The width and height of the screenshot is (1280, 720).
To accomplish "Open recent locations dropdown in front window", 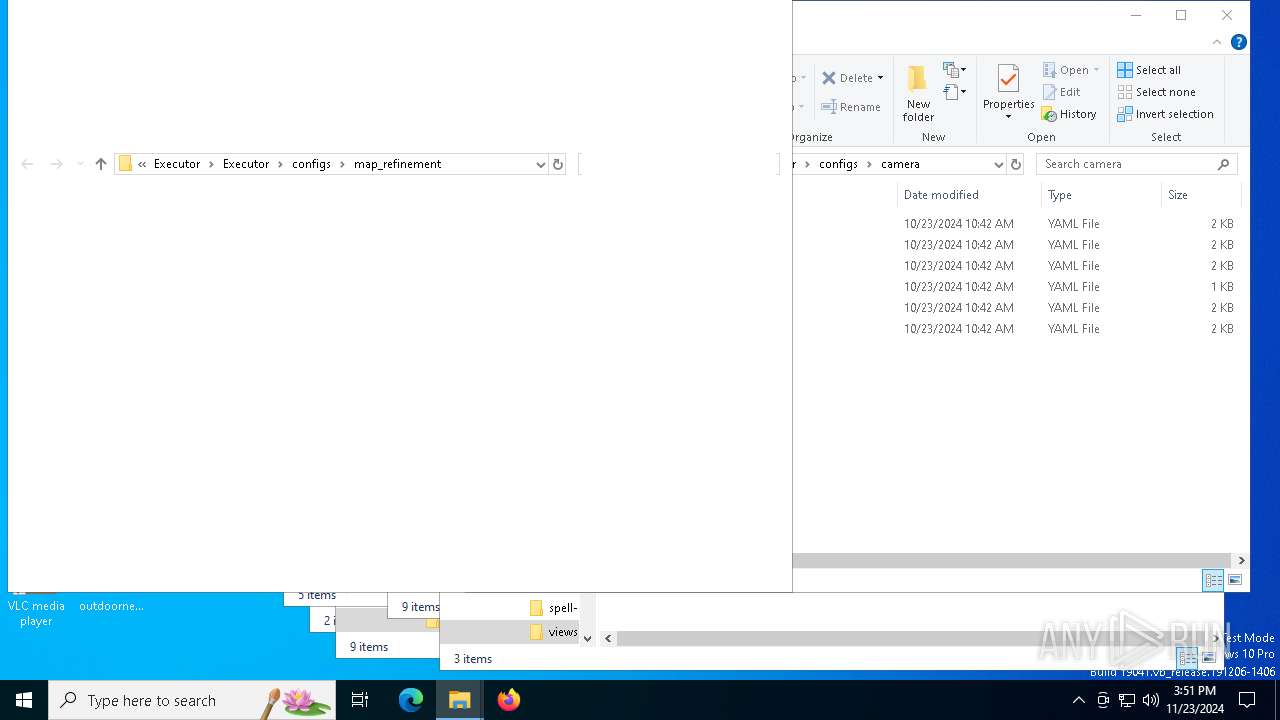I will [x=80, y=164].
